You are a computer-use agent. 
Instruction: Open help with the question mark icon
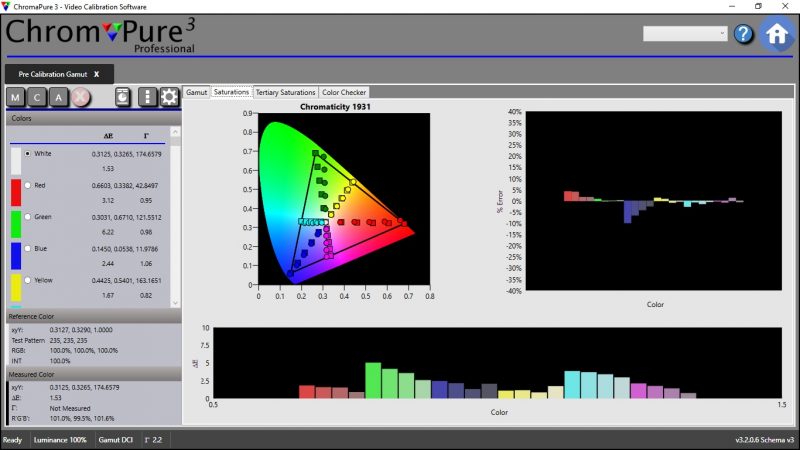tap(743, 34)
